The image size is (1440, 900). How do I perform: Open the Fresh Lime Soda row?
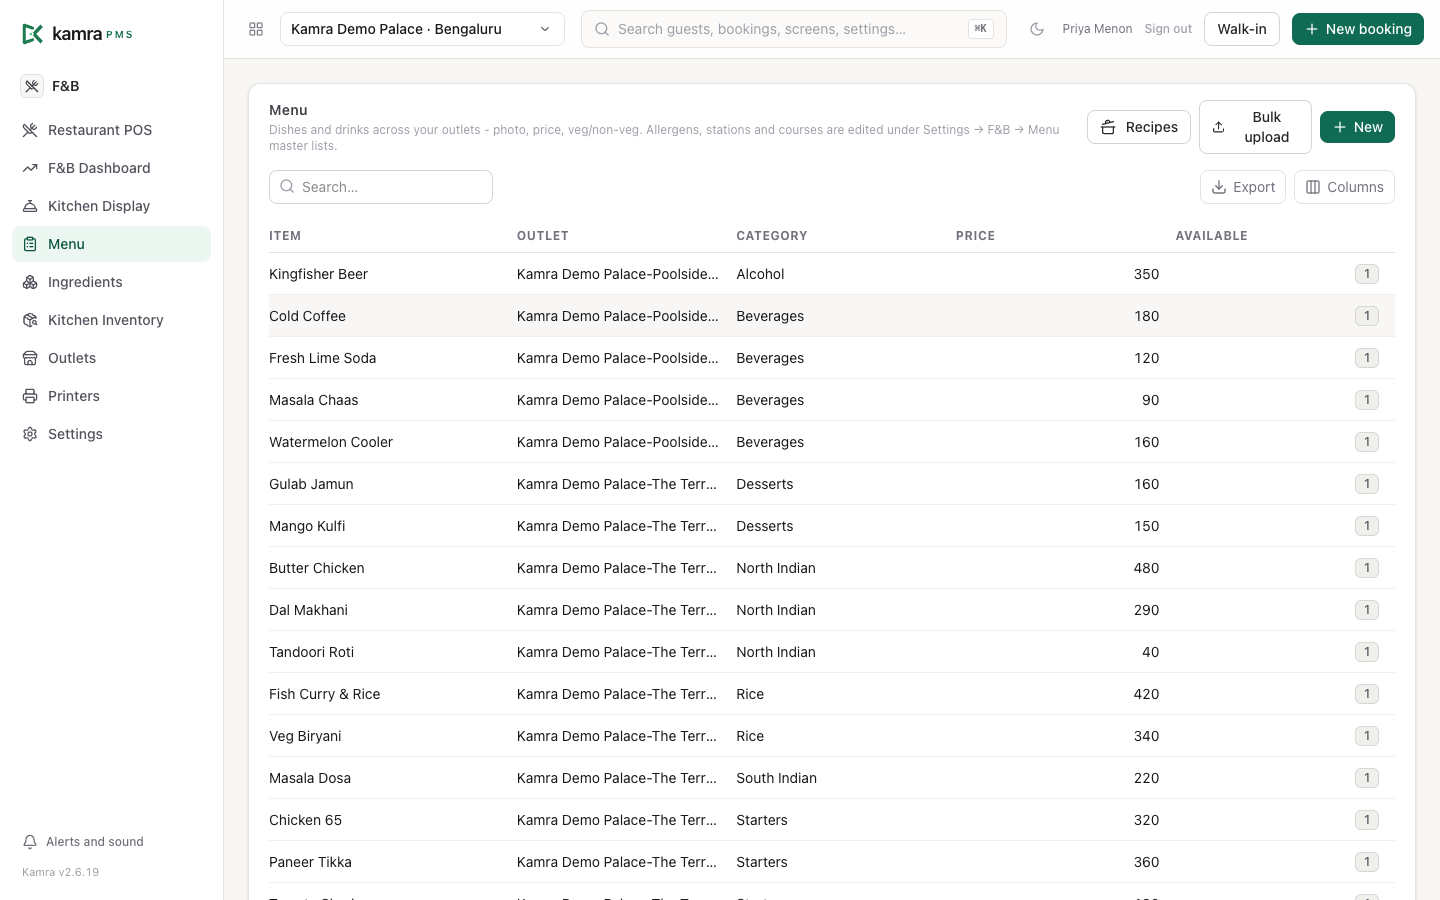[832, 358]
